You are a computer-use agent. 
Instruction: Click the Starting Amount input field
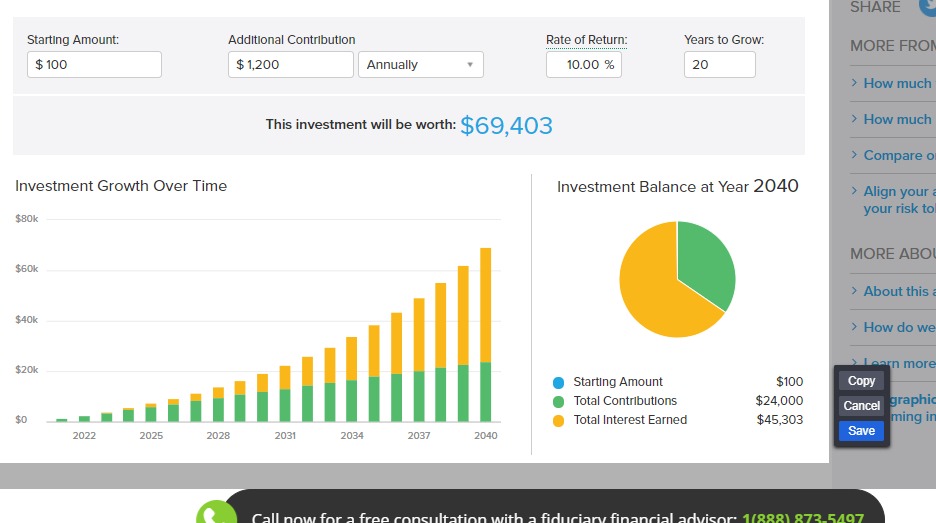94,65
